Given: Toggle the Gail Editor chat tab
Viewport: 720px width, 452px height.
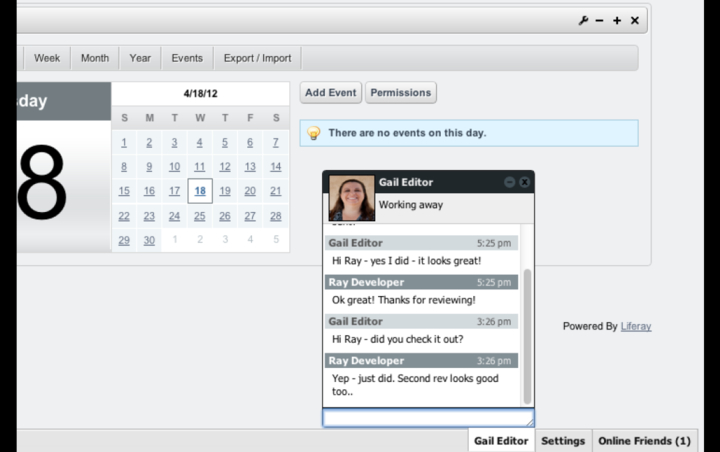Looking at the screenshot, I should point(500,441).
